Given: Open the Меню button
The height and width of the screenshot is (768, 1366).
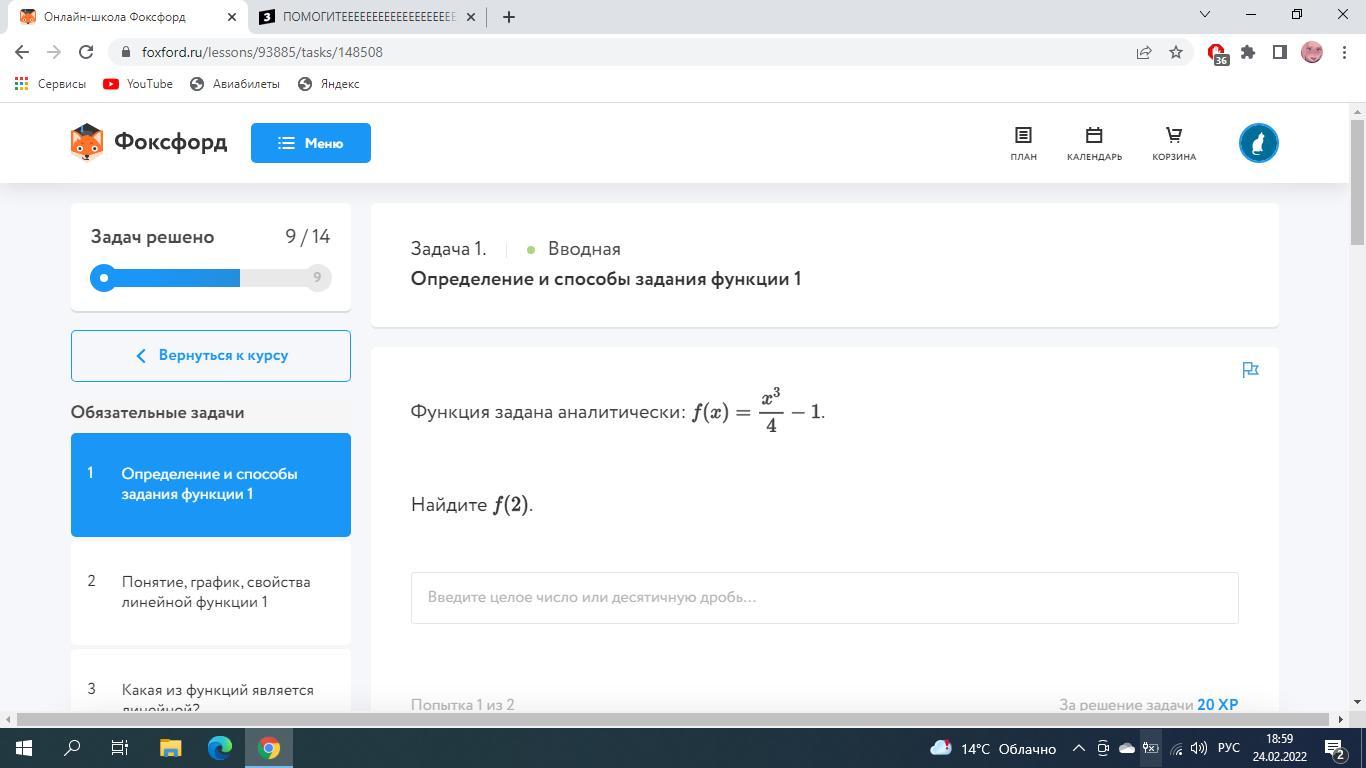Looking at the screenshot, I should pyautogui.click(x=311, y=143).
